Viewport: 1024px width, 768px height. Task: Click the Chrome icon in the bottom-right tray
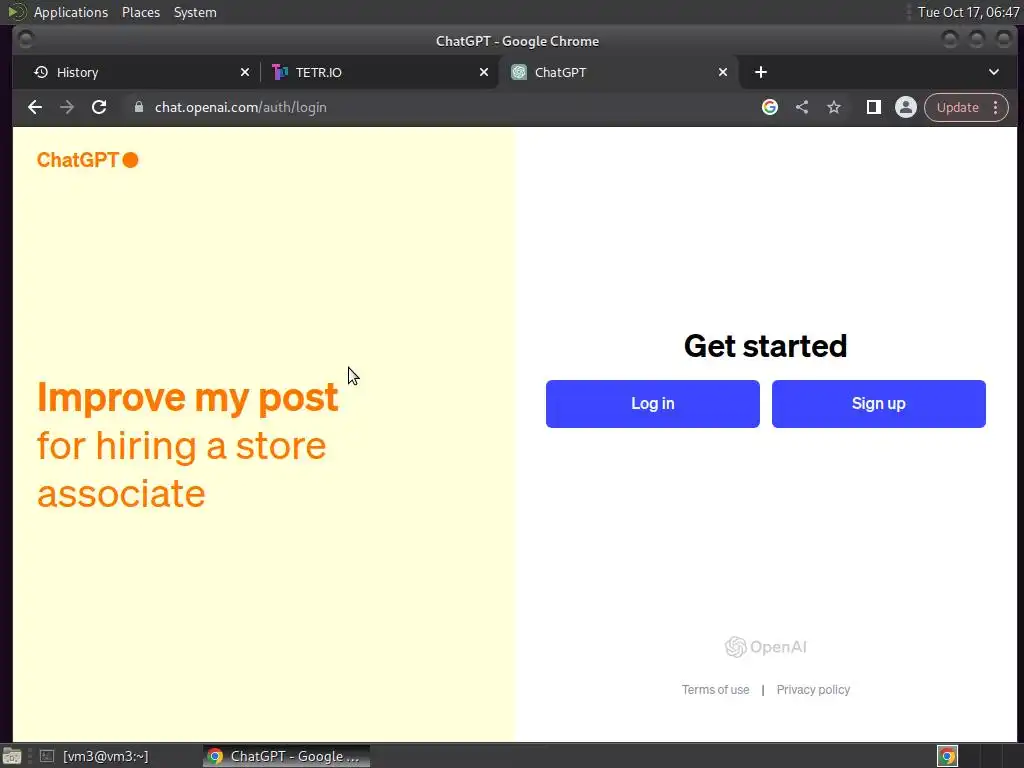click(x=947, y=756)
